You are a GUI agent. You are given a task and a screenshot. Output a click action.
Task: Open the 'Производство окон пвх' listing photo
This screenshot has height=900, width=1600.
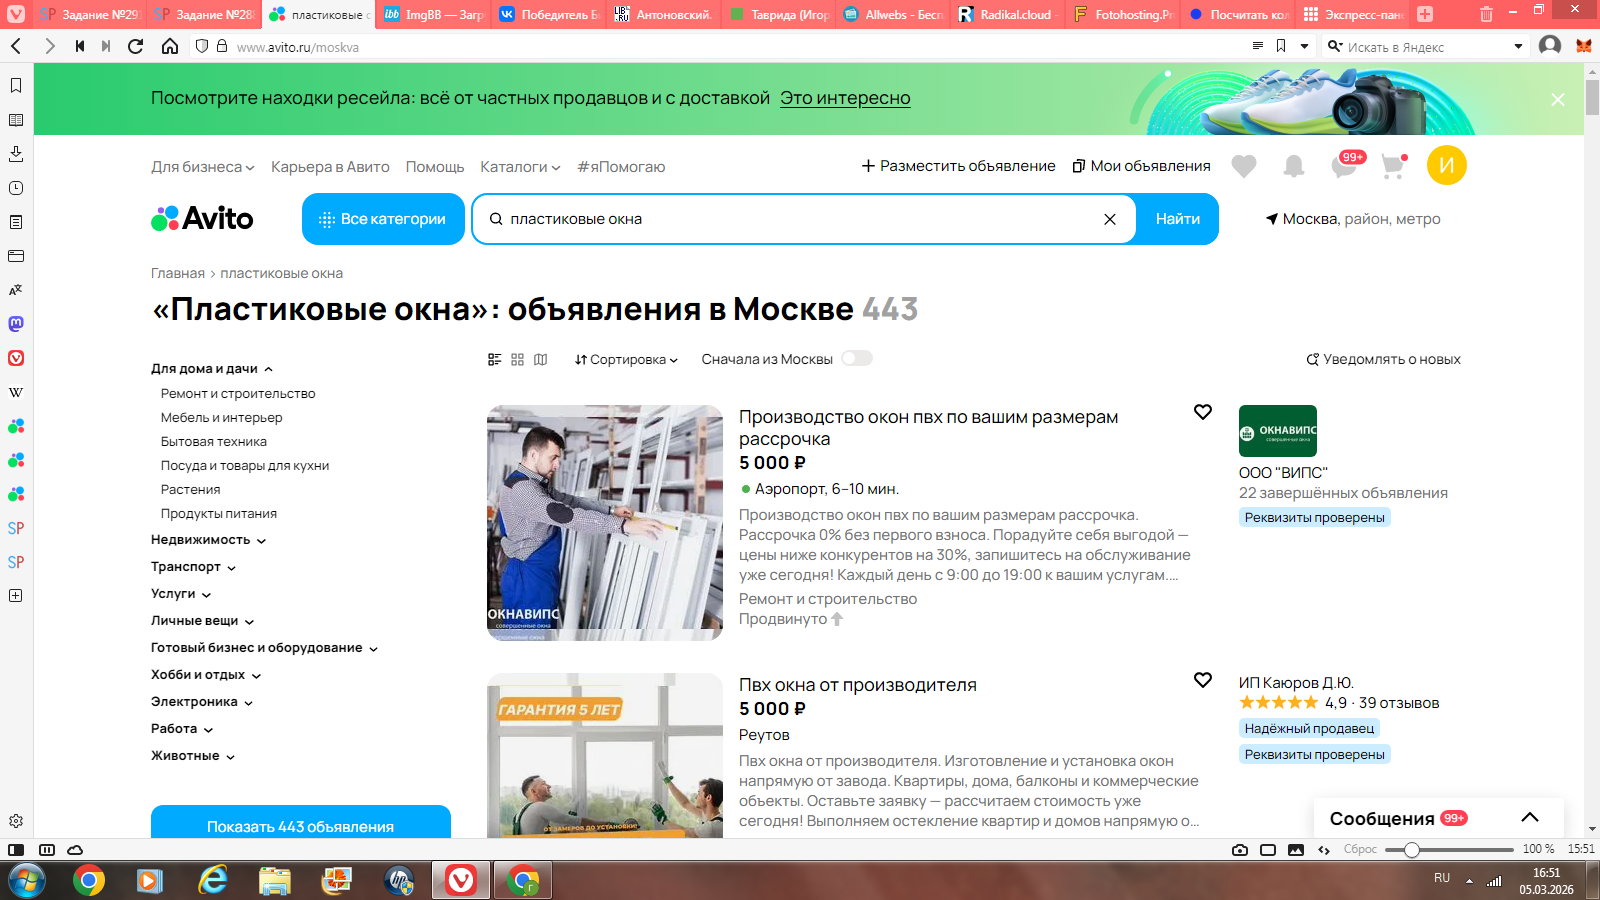pos(605,523)
